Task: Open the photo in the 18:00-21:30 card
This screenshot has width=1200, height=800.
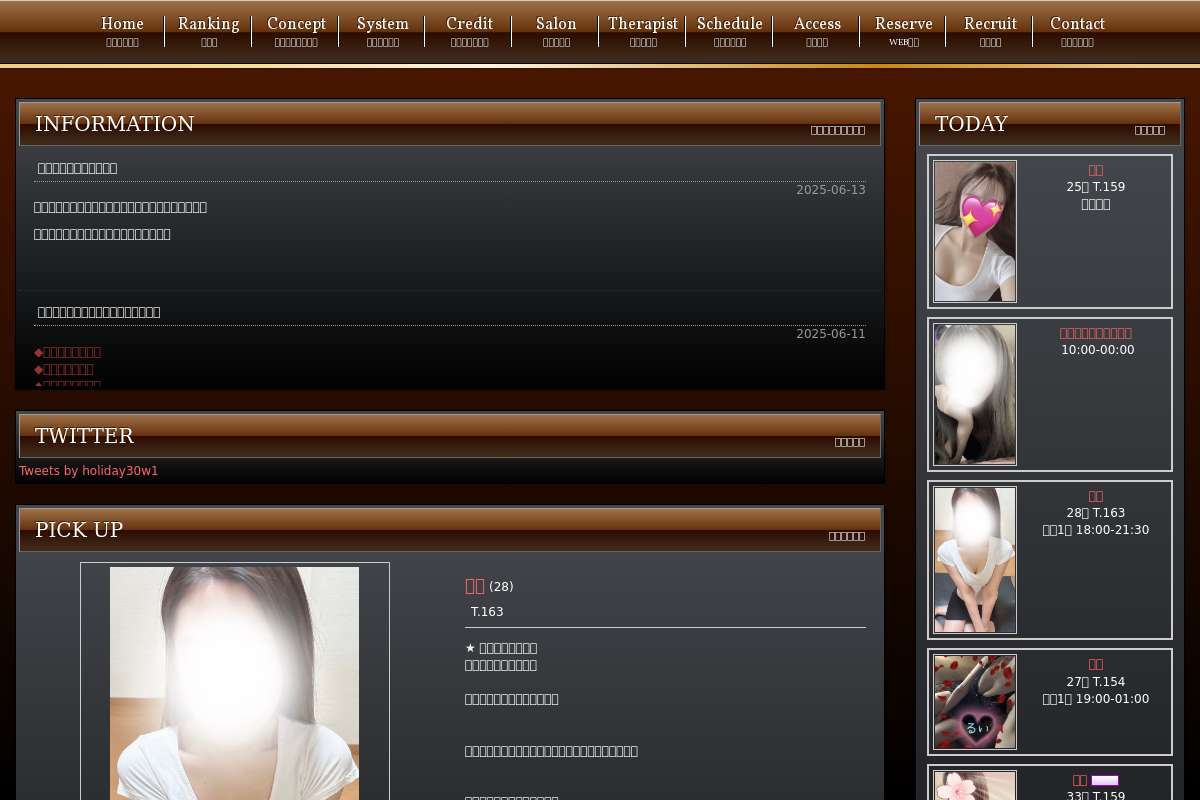Action: (x=975, y=560)
